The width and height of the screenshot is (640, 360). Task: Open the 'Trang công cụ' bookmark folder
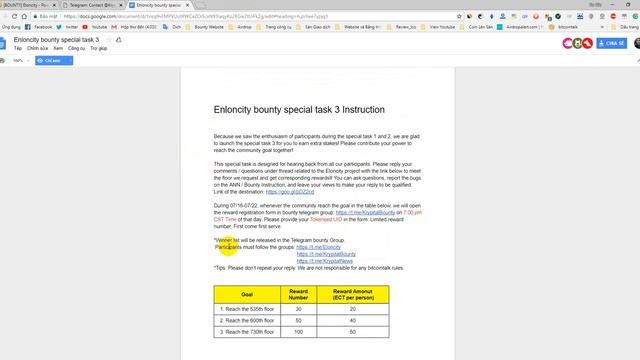pyautogui.click(x=274, y=27)
